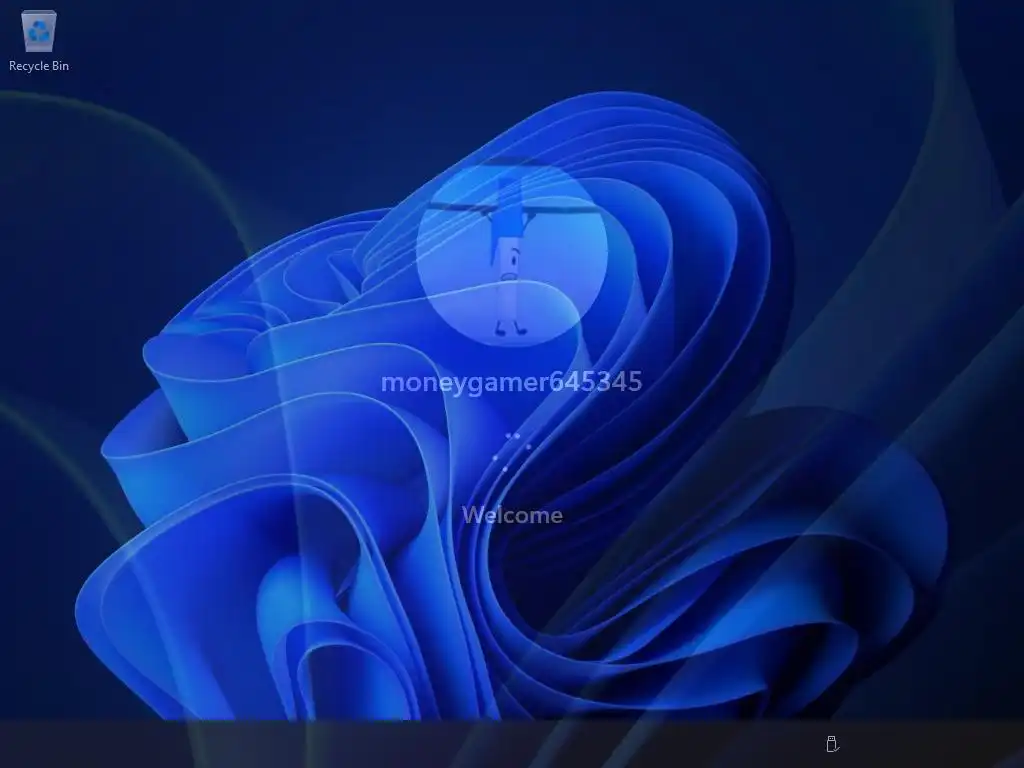Click the USB safely remove tray icon

(831, 744)
